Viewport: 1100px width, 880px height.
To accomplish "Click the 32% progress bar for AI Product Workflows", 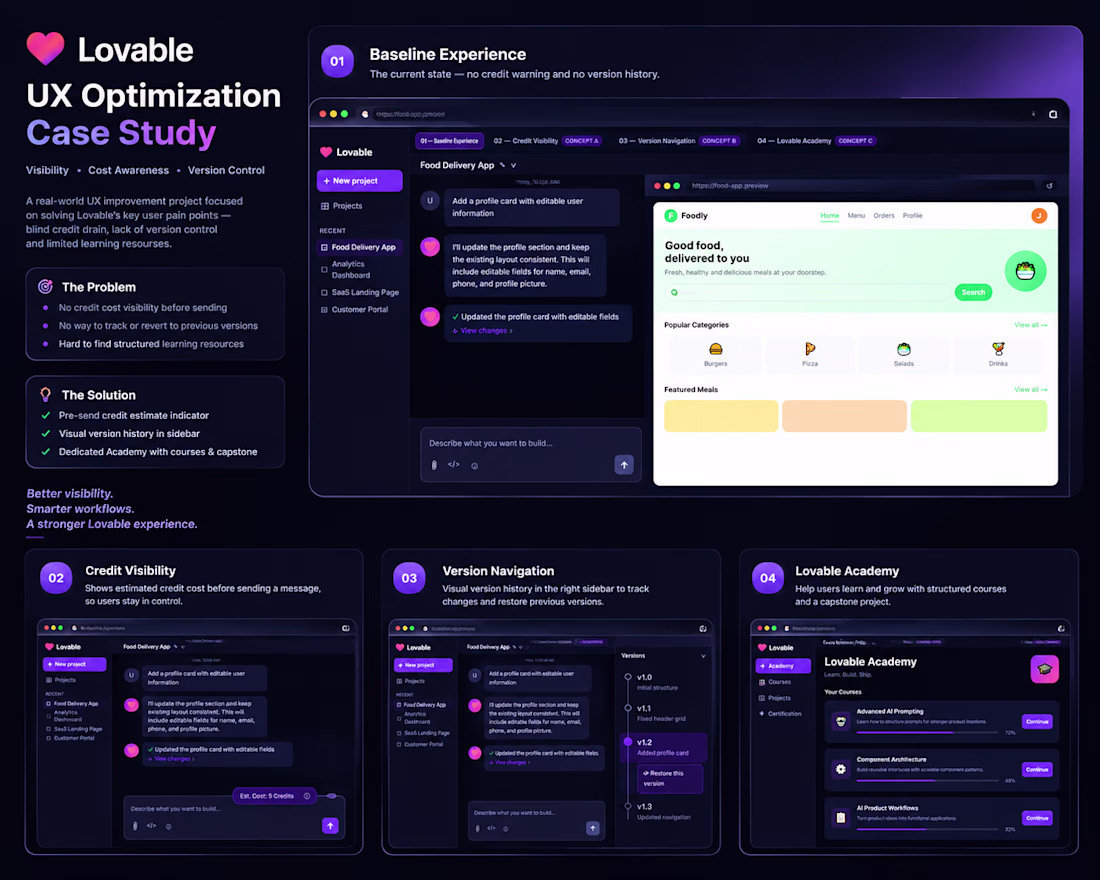I will 927,829.
